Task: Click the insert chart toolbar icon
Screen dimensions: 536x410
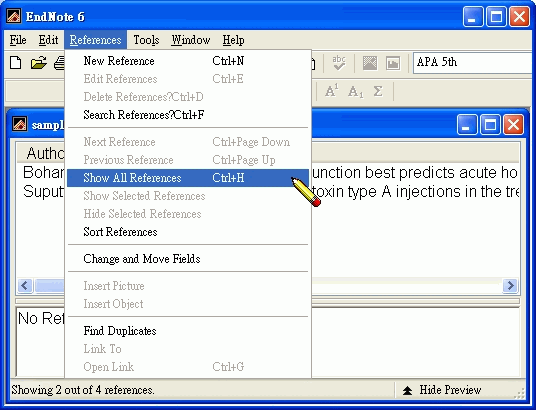Action: [393, 63]
